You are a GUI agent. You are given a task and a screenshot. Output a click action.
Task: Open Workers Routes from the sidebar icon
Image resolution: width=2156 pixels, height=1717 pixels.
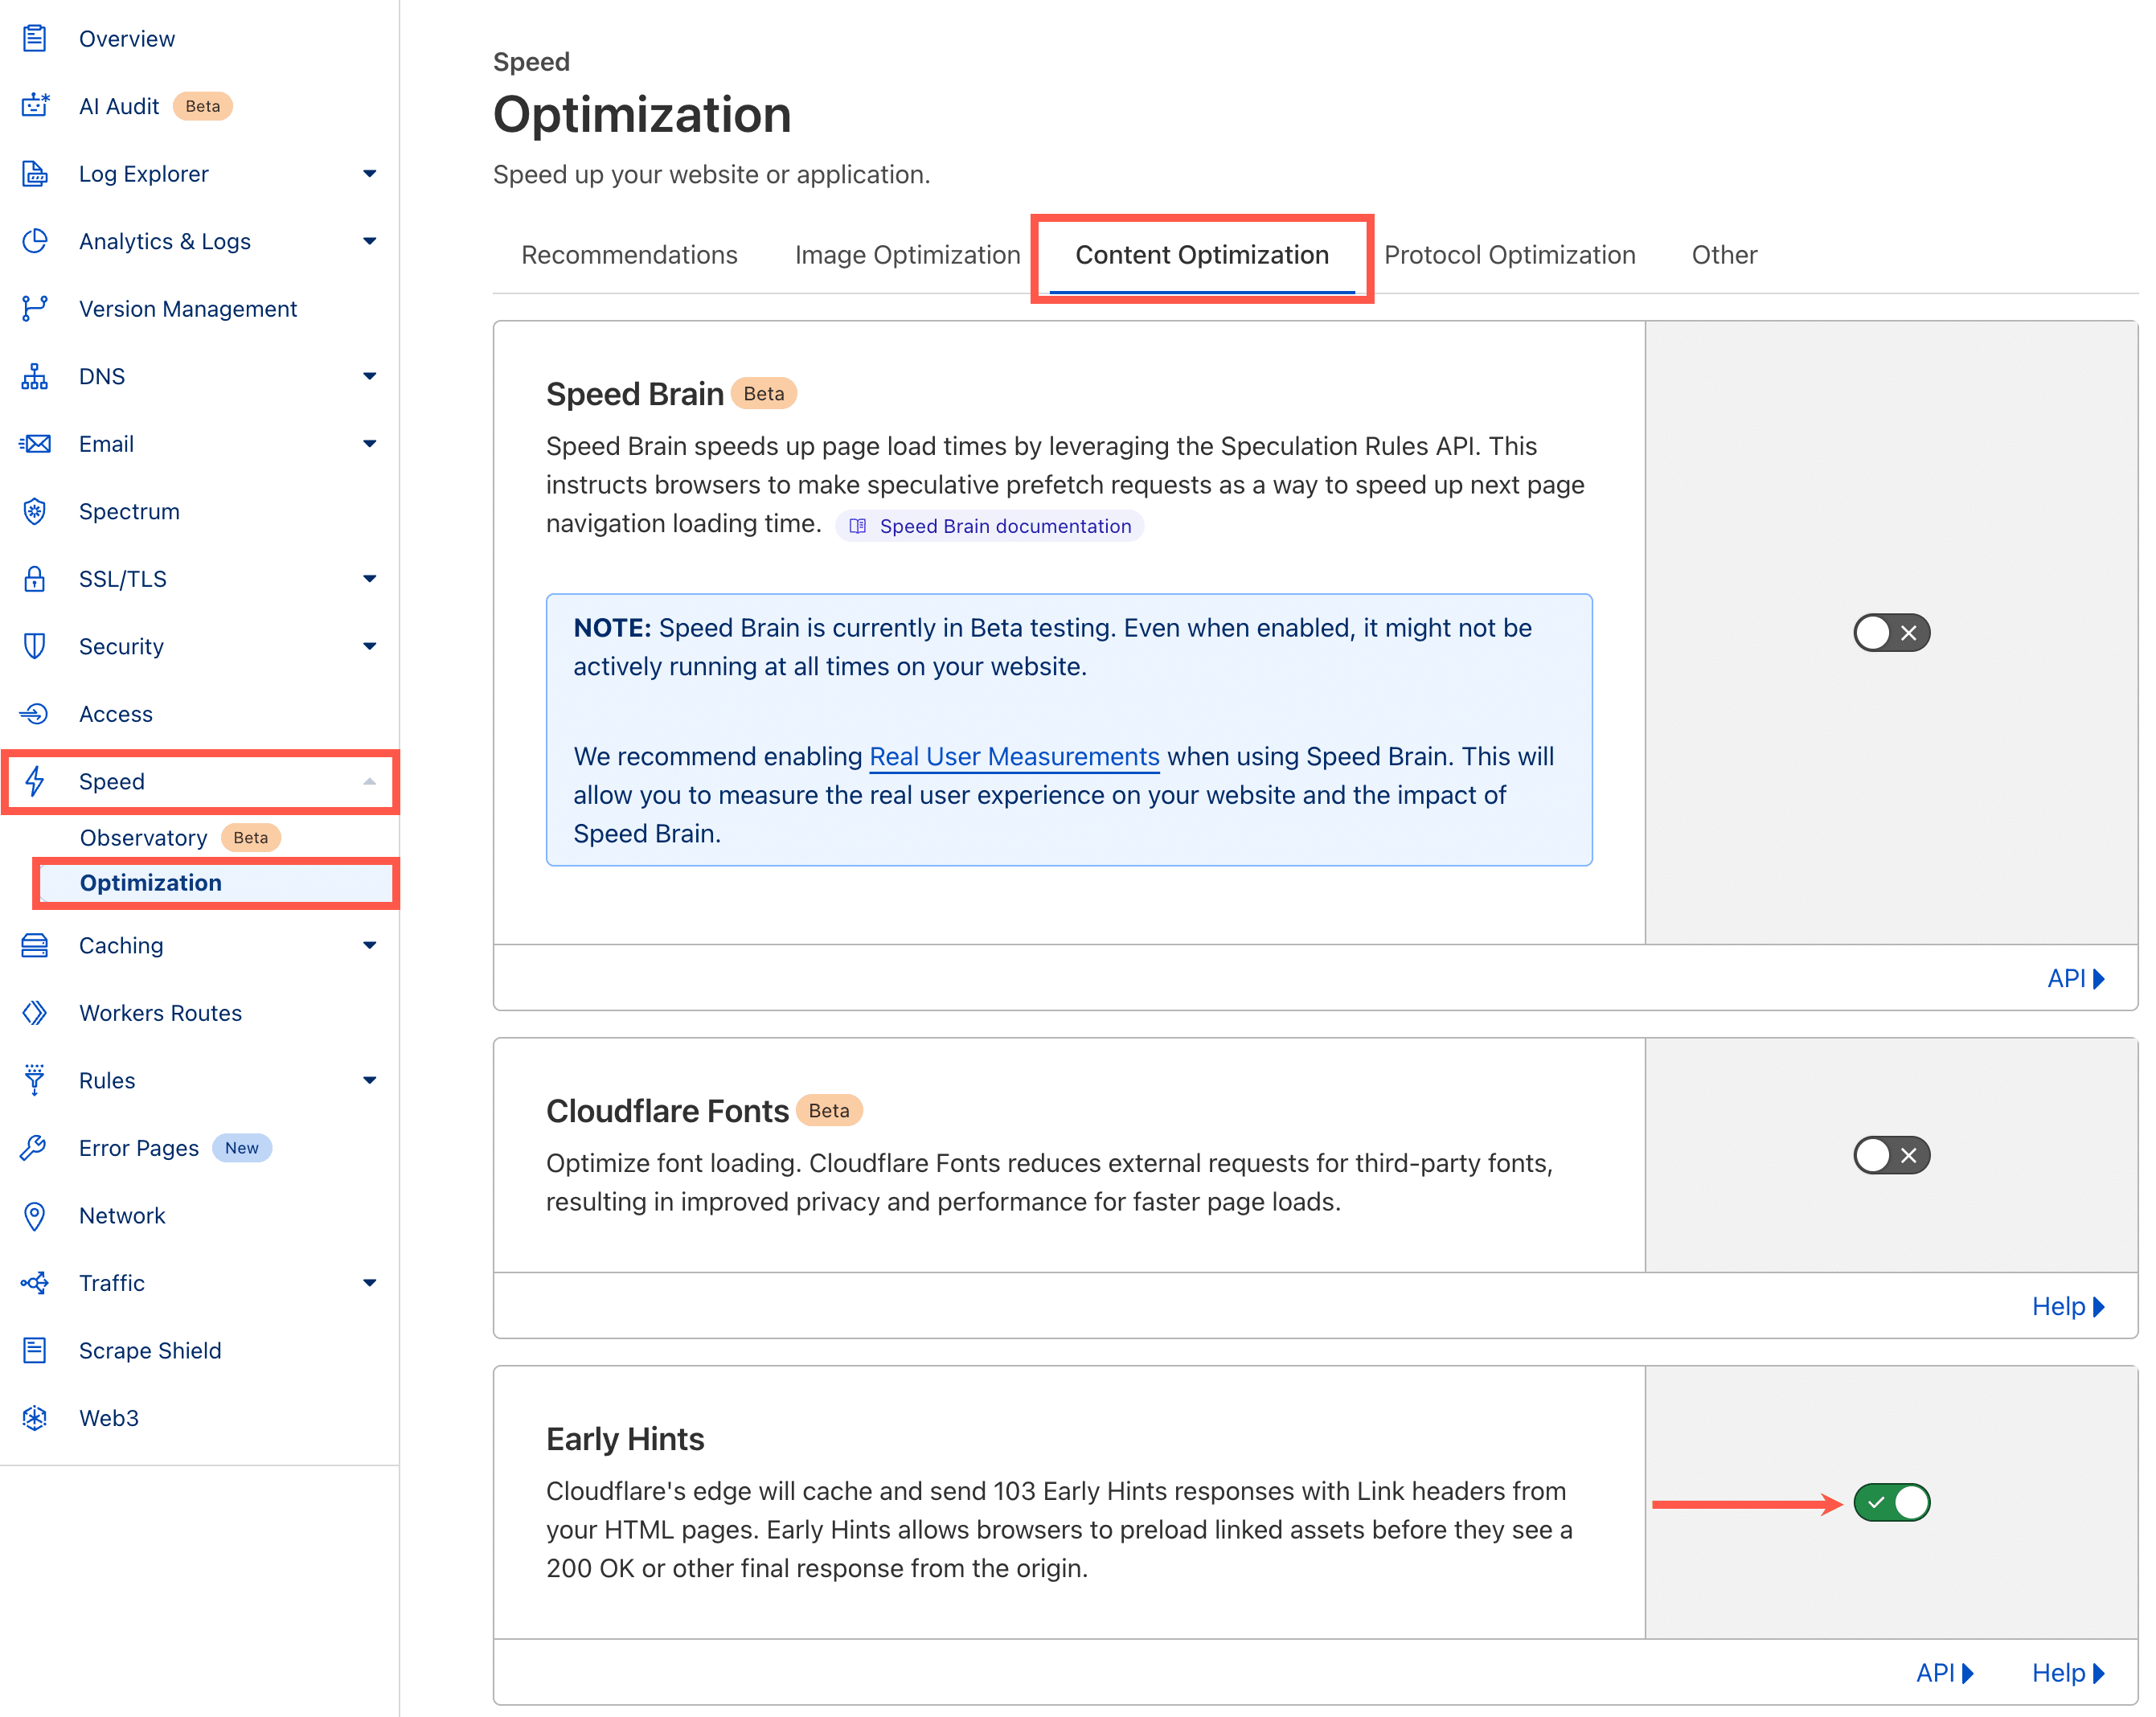click(x=35, y=1013)
